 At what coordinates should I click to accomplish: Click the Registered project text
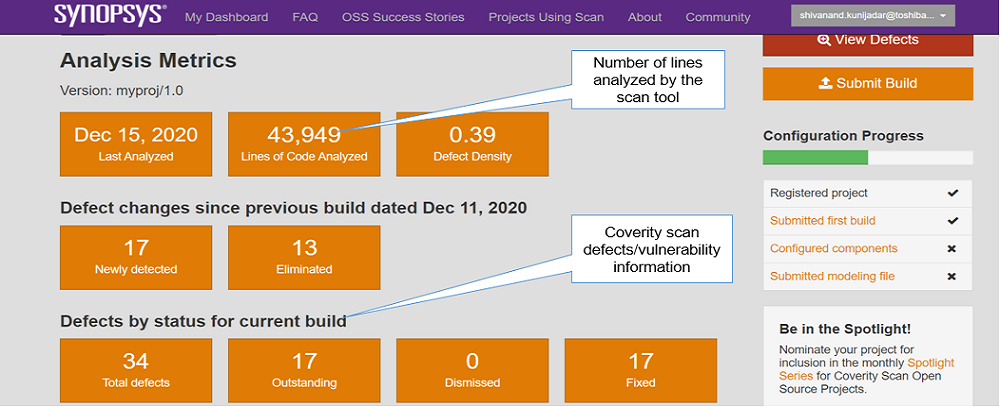tap(819, 193)
